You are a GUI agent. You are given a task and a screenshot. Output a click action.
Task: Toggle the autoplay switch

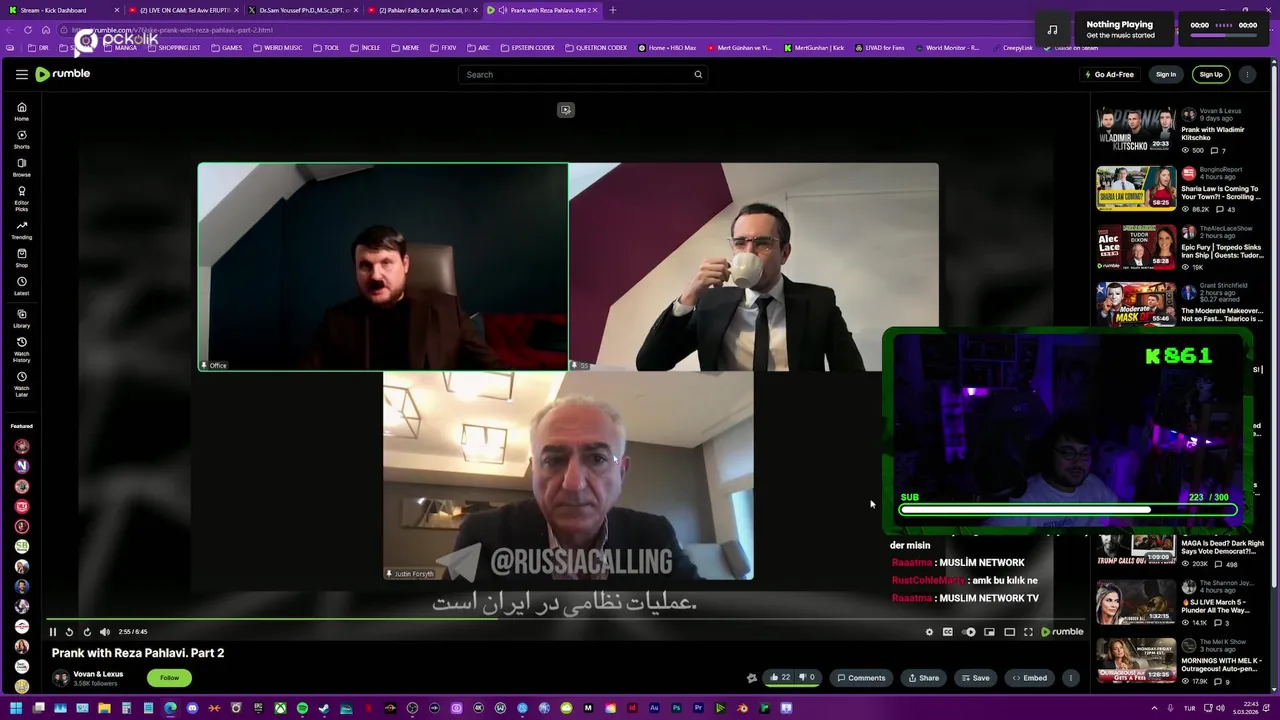click(968, 632)
